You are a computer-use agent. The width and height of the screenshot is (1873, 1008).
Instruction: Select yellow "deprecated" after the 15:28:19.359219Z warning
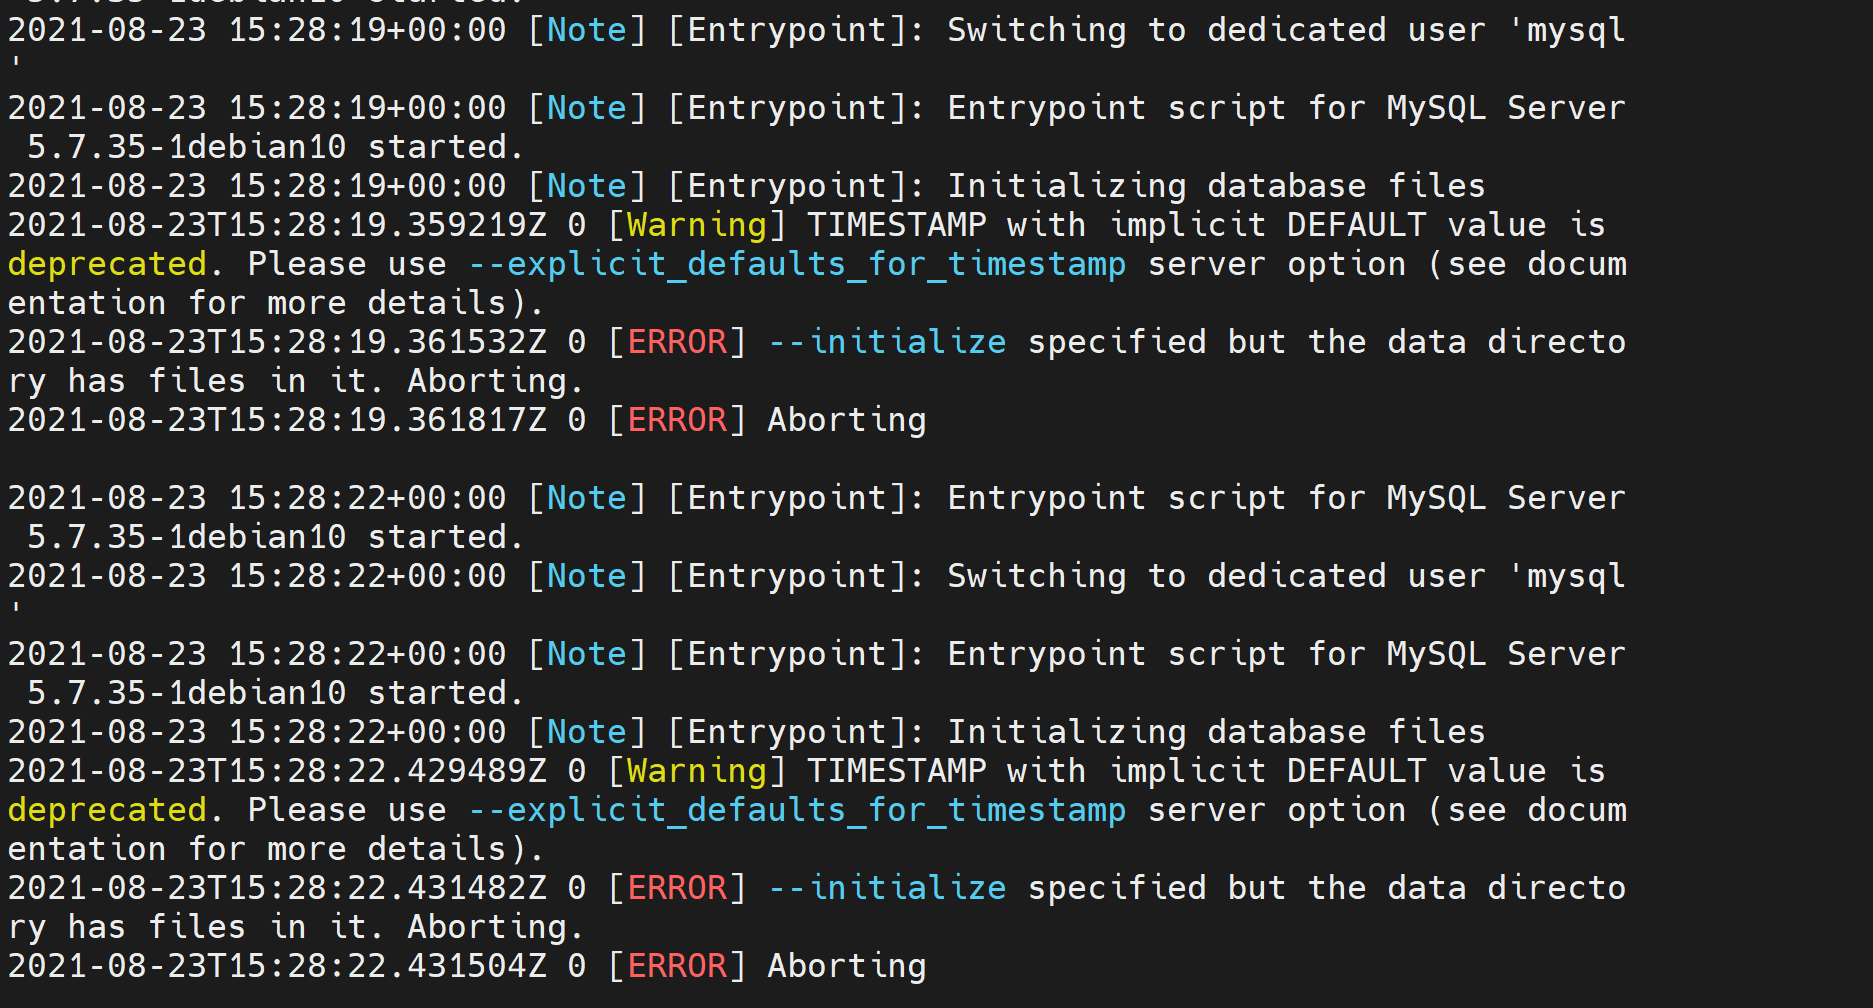click(x=107, y=264)
